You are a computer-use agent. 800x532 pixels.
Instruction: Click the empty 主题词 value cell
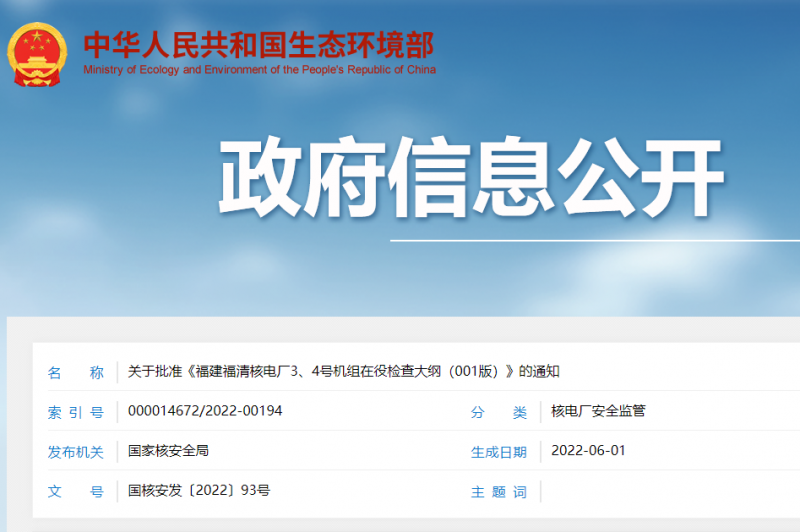tap(660, 491)
